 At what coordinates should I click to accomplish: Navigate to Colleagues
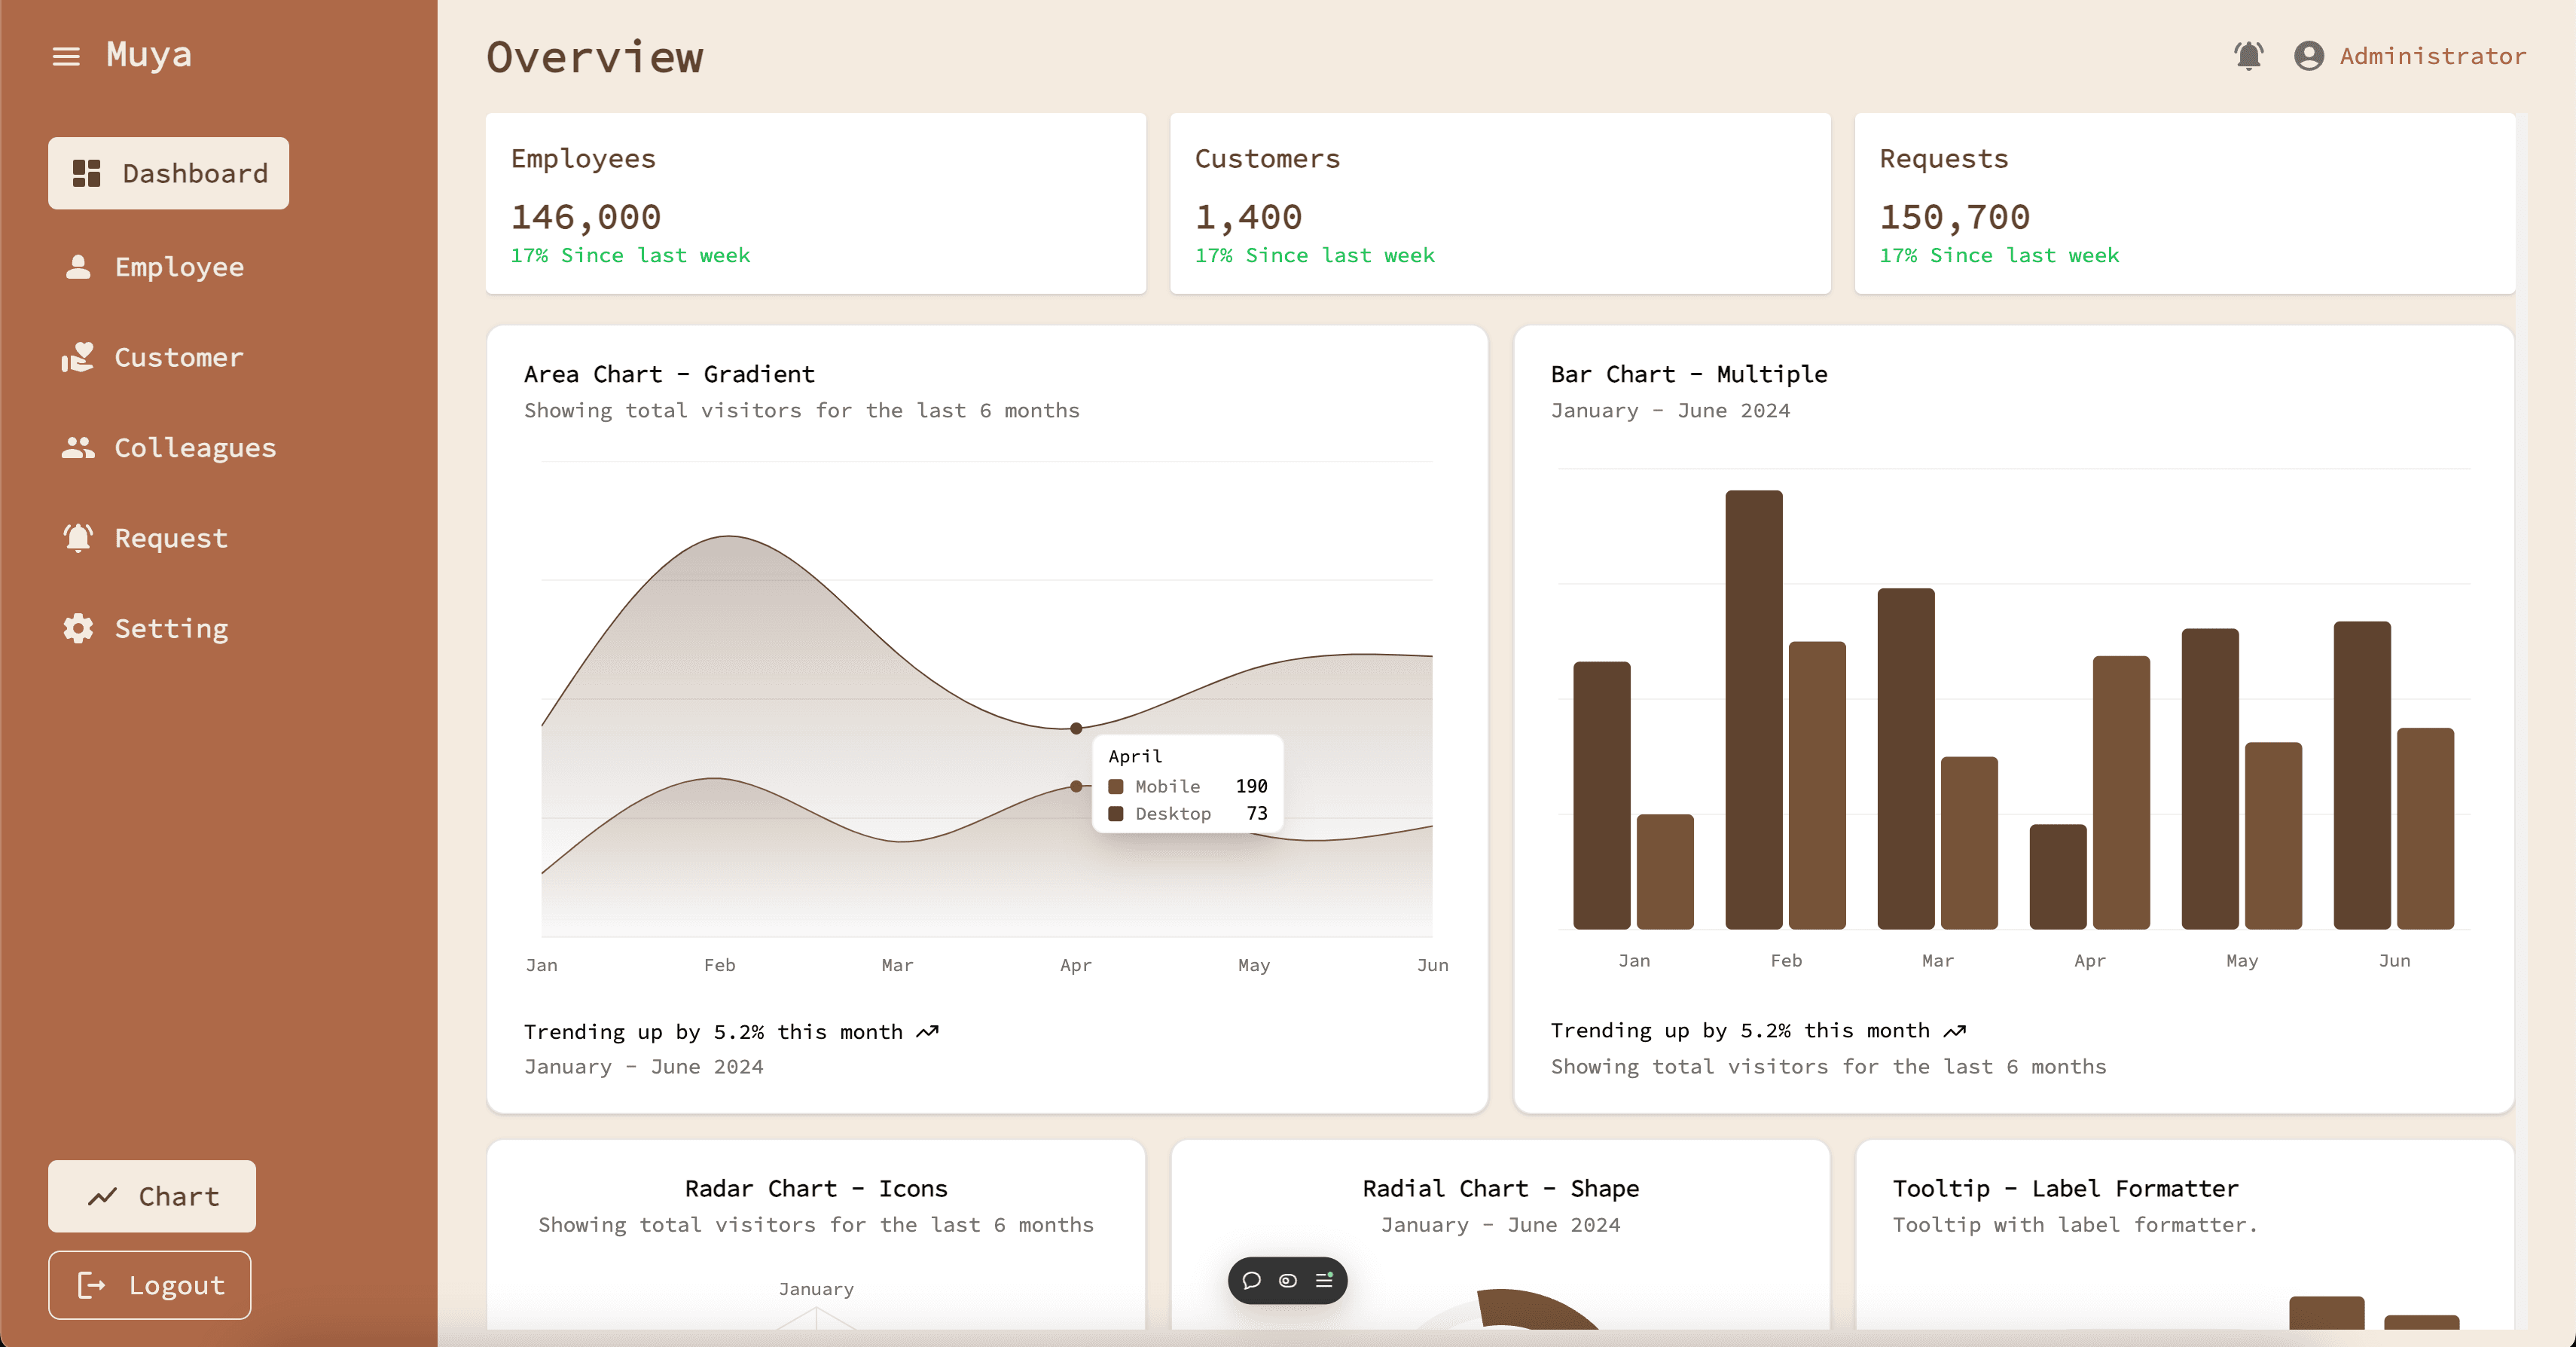click(170, 447)
